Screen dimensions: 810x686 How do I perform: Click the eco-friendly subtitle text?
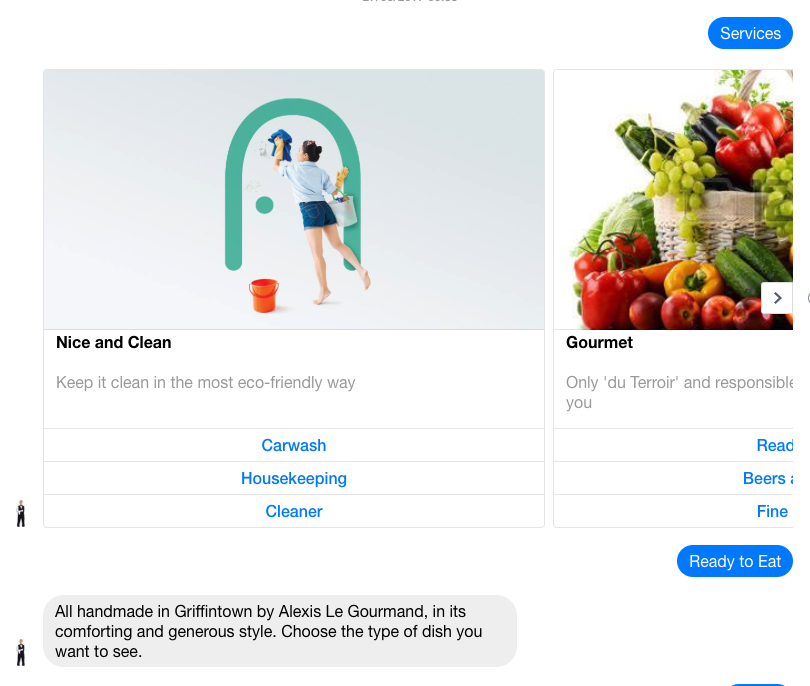point(206,383)
